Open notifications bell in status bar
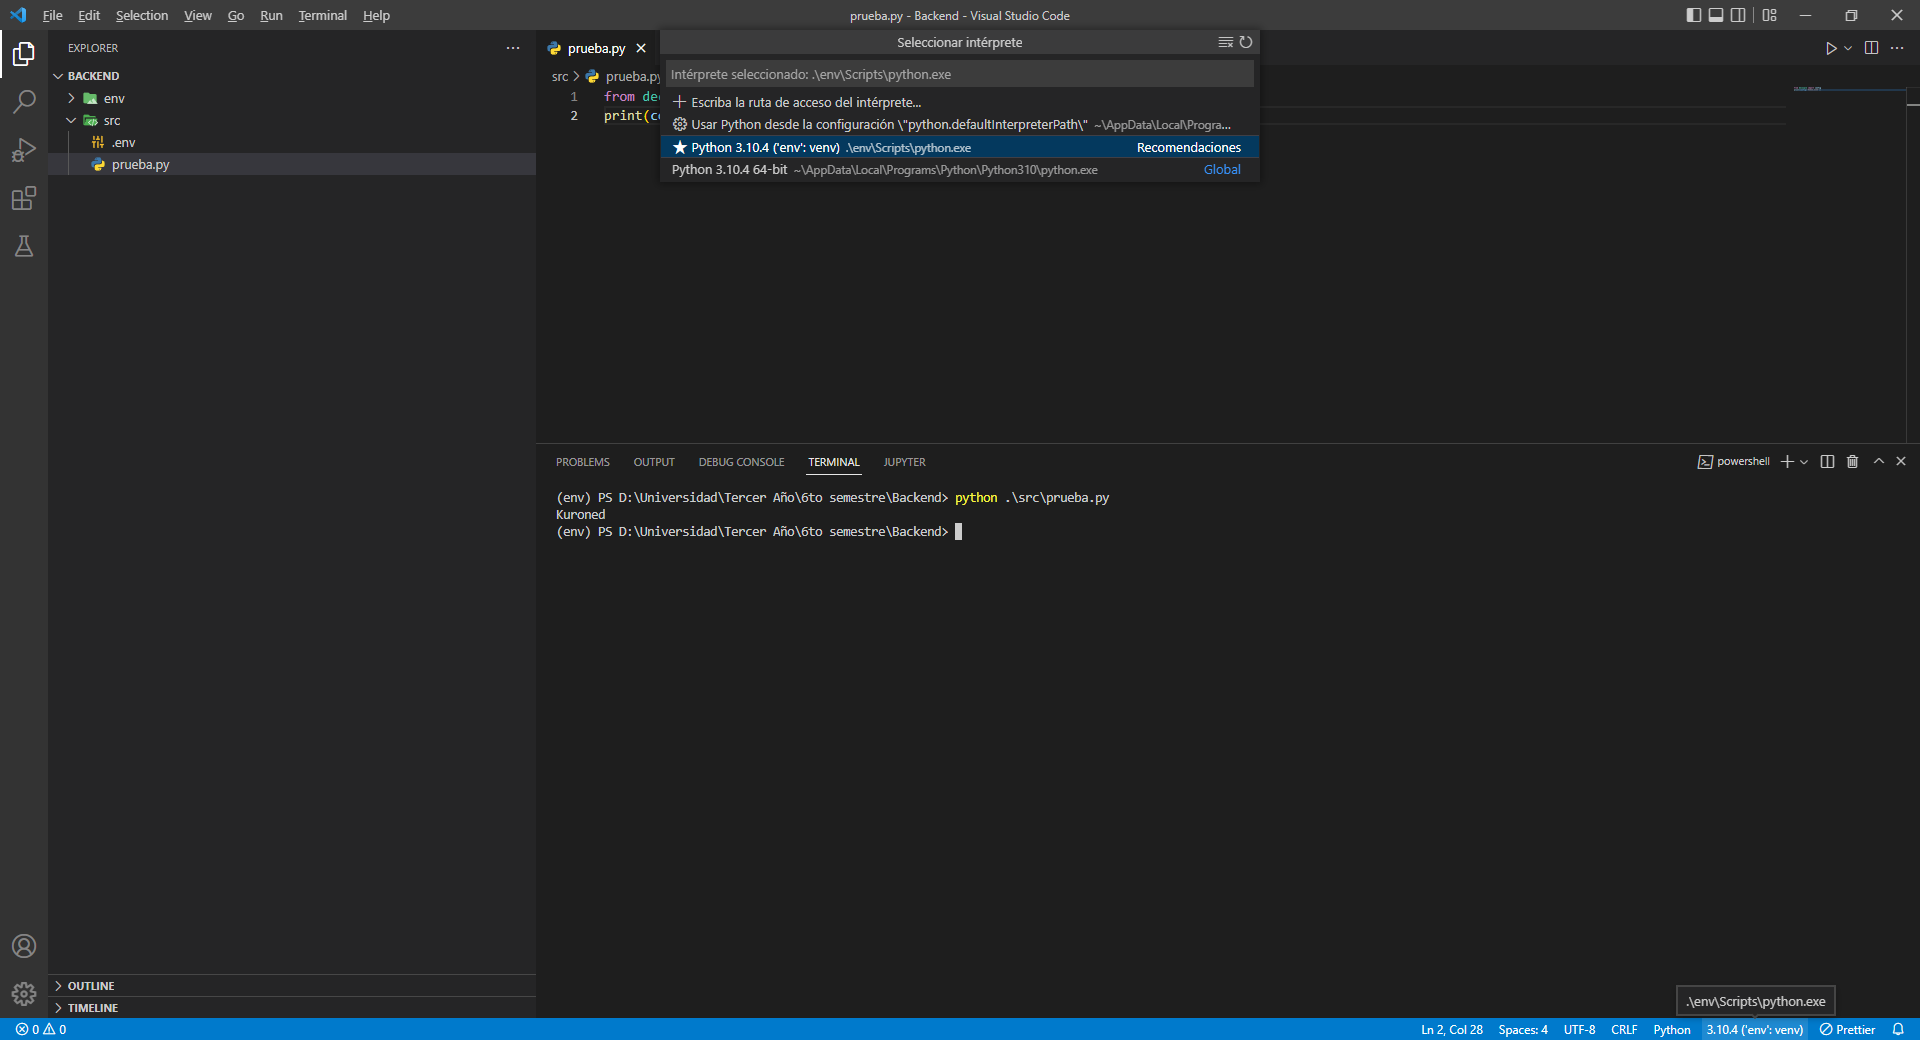The height and width of the screenshot is (1040, 1920). (1898, 1029)
